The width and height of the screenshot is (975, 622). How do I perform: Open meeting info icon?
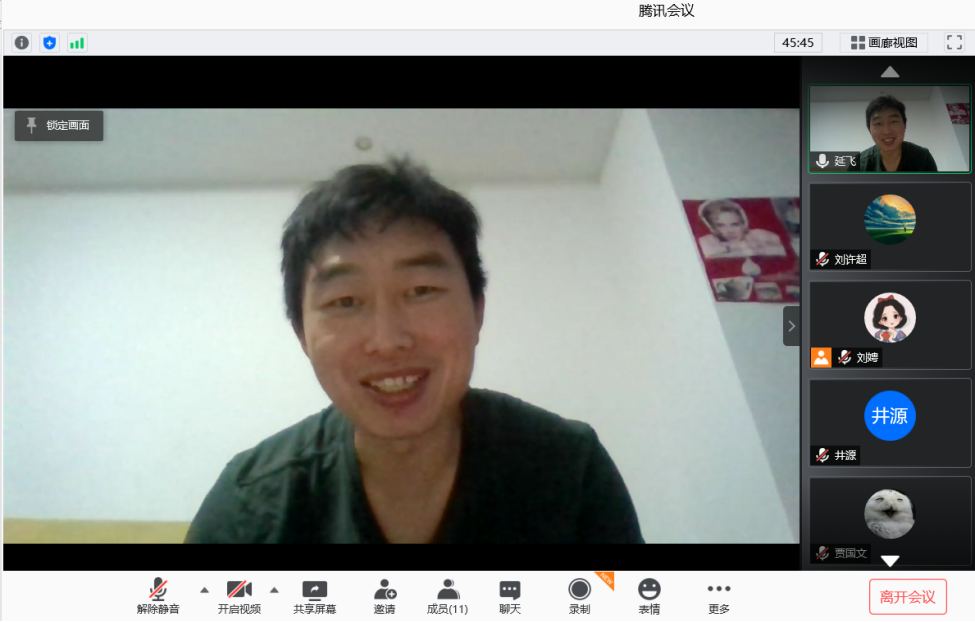pos(21,43)
